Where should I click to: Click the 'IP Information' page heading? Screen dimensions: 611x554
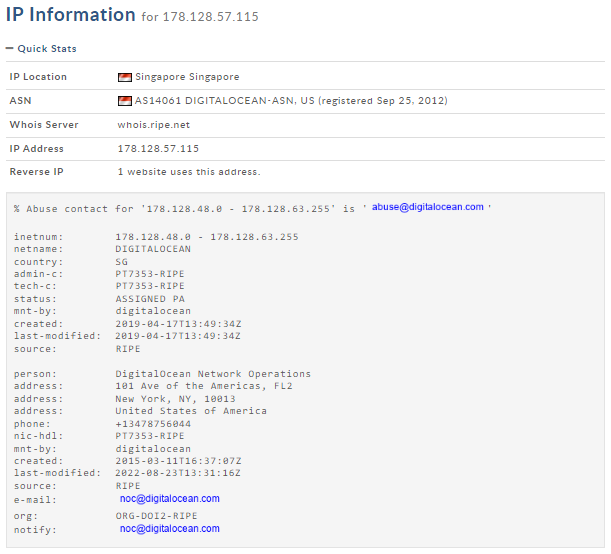point(71,15)
